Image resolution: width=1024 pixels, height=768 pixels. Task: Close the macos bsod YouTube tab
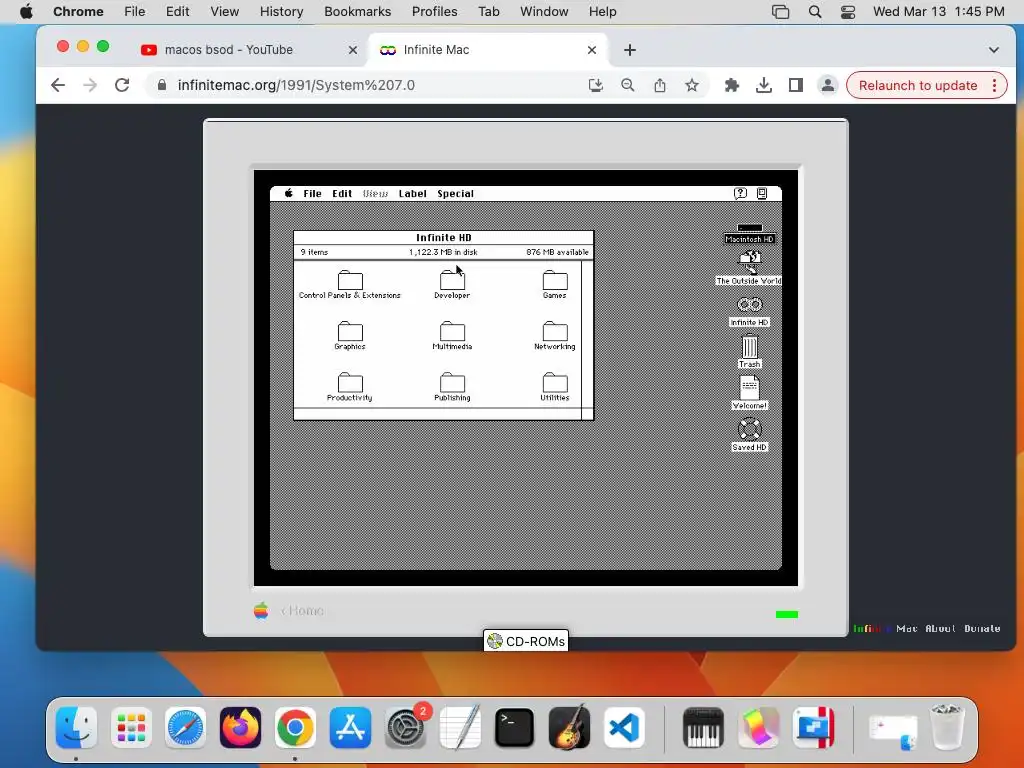point(353,50)
